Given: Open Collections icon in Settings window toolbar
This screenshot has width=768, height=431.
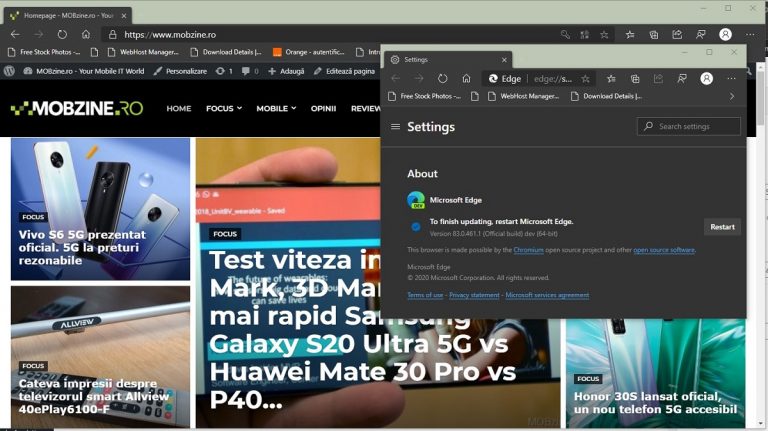Looking at the screenshot, I should (635, 78).
